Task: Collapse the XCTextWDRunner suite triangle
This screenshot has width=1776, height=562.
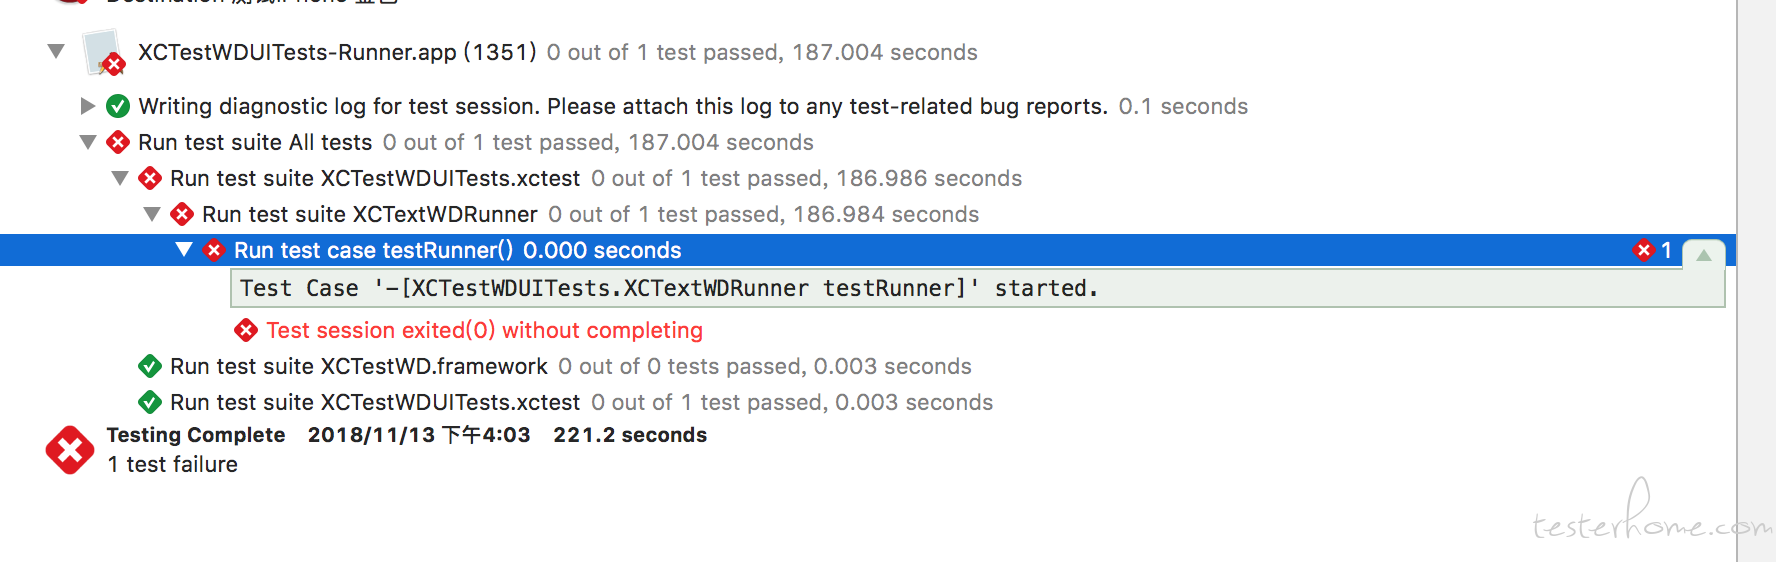Action: coord(152,214)
